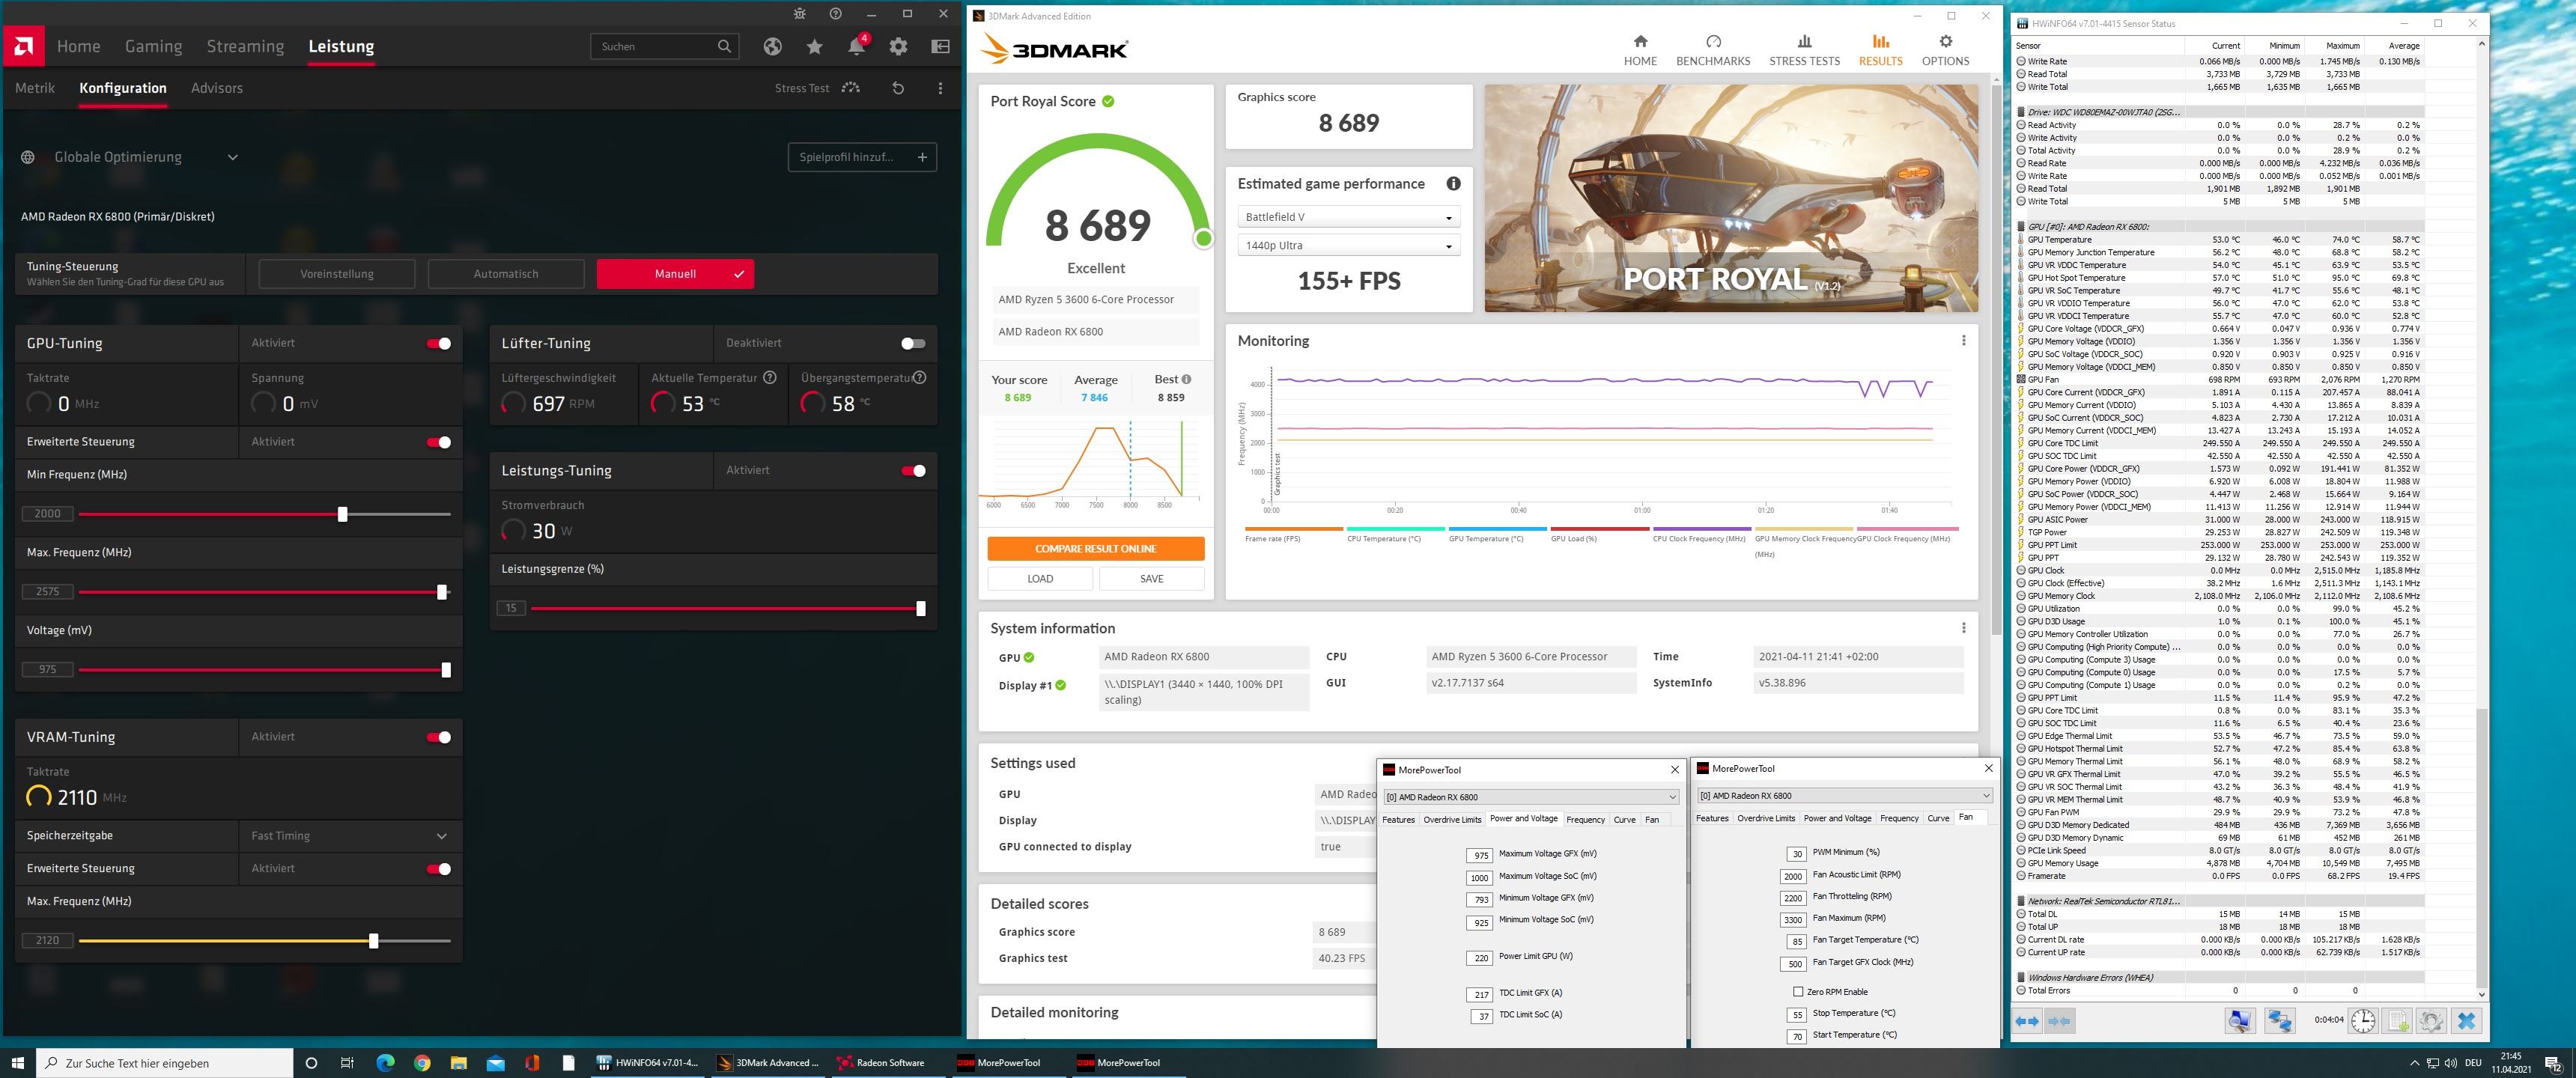Image resolution: width=2576 pixels, height=1078 pixels.
Task: Open Radeon Software settings gear
Action: [898, 46]
